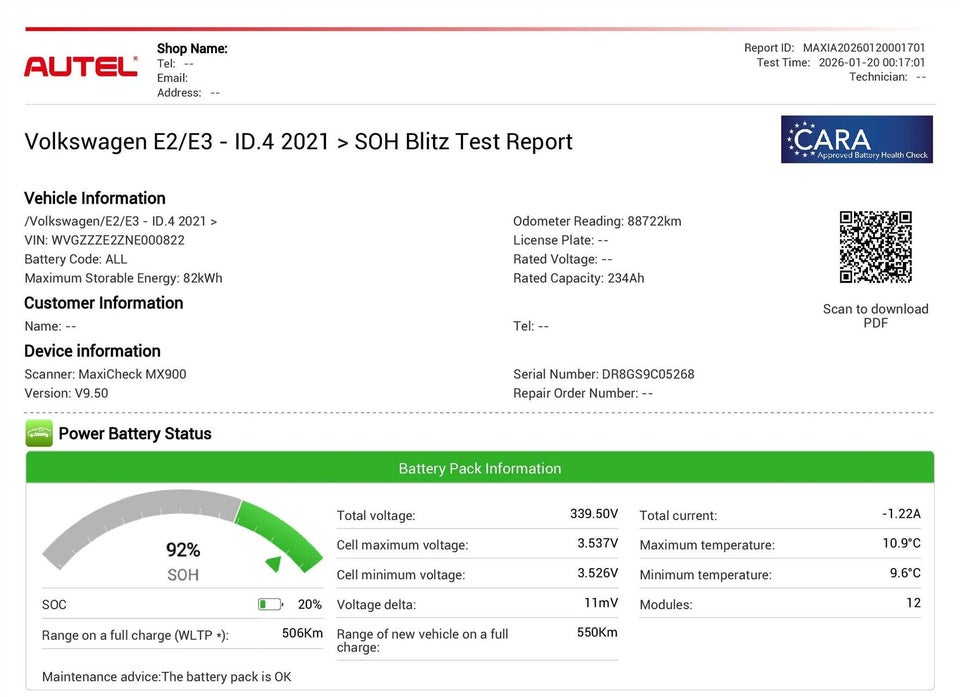Click the Maintenance advice message
Screen dimensions: 960x697
click(167, 677)
